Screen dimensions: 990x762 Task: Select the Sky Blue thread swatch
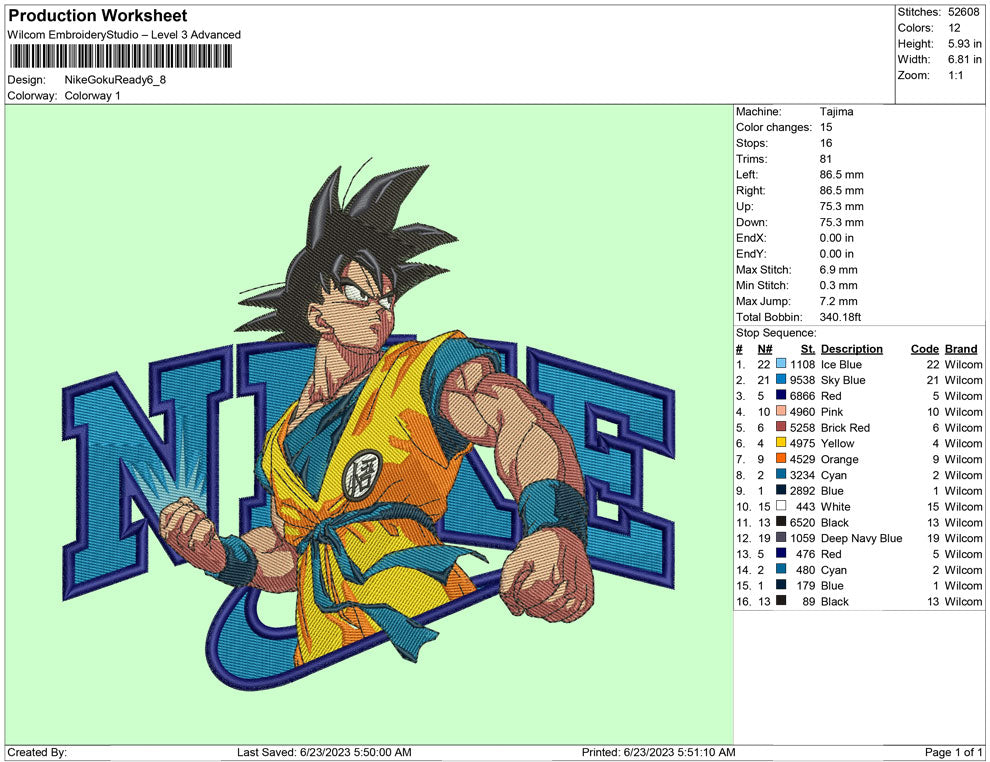(781, 381)
